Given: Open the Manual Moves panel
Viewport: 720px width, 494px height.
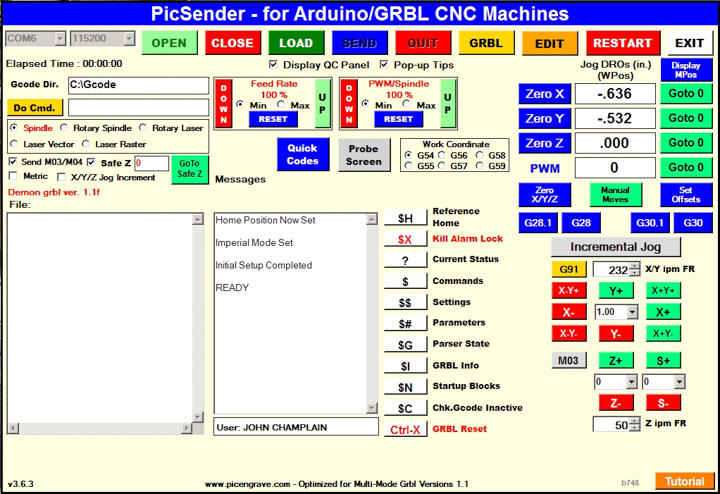Looking at the screenshot, I should 615,195.
